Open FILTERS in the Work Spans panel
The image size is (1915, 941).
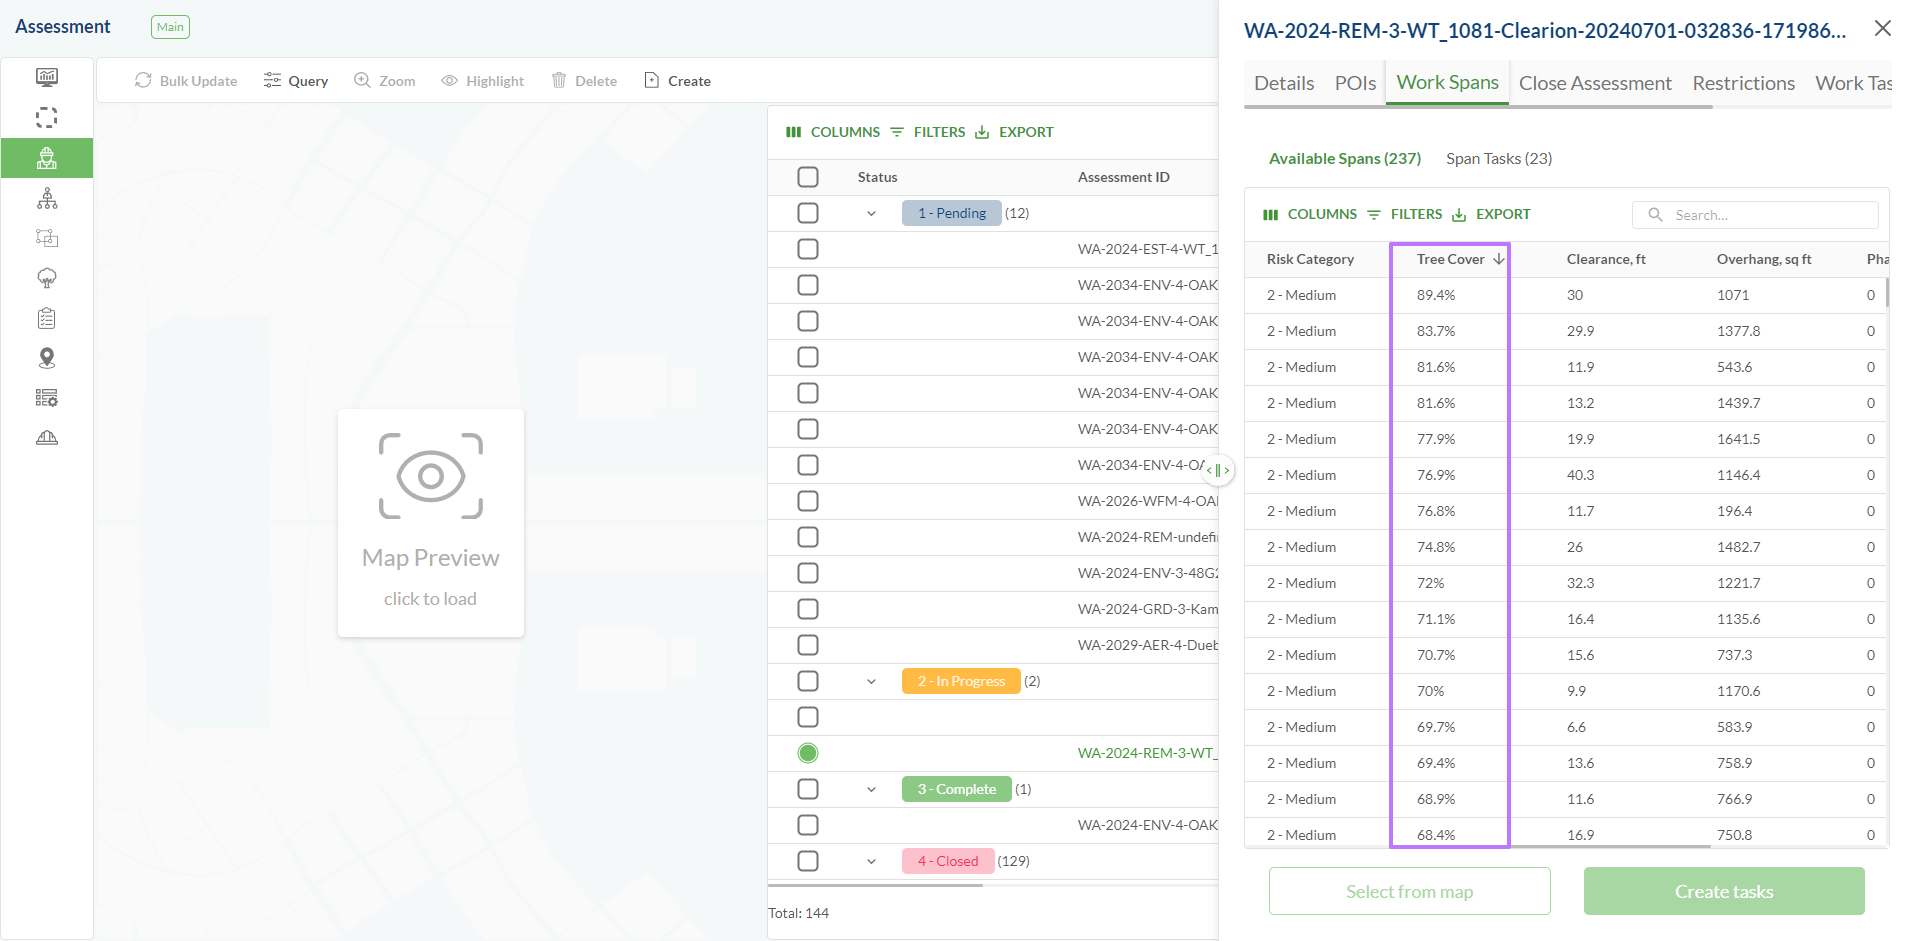pyautogui.click(x=1405, y=214)
